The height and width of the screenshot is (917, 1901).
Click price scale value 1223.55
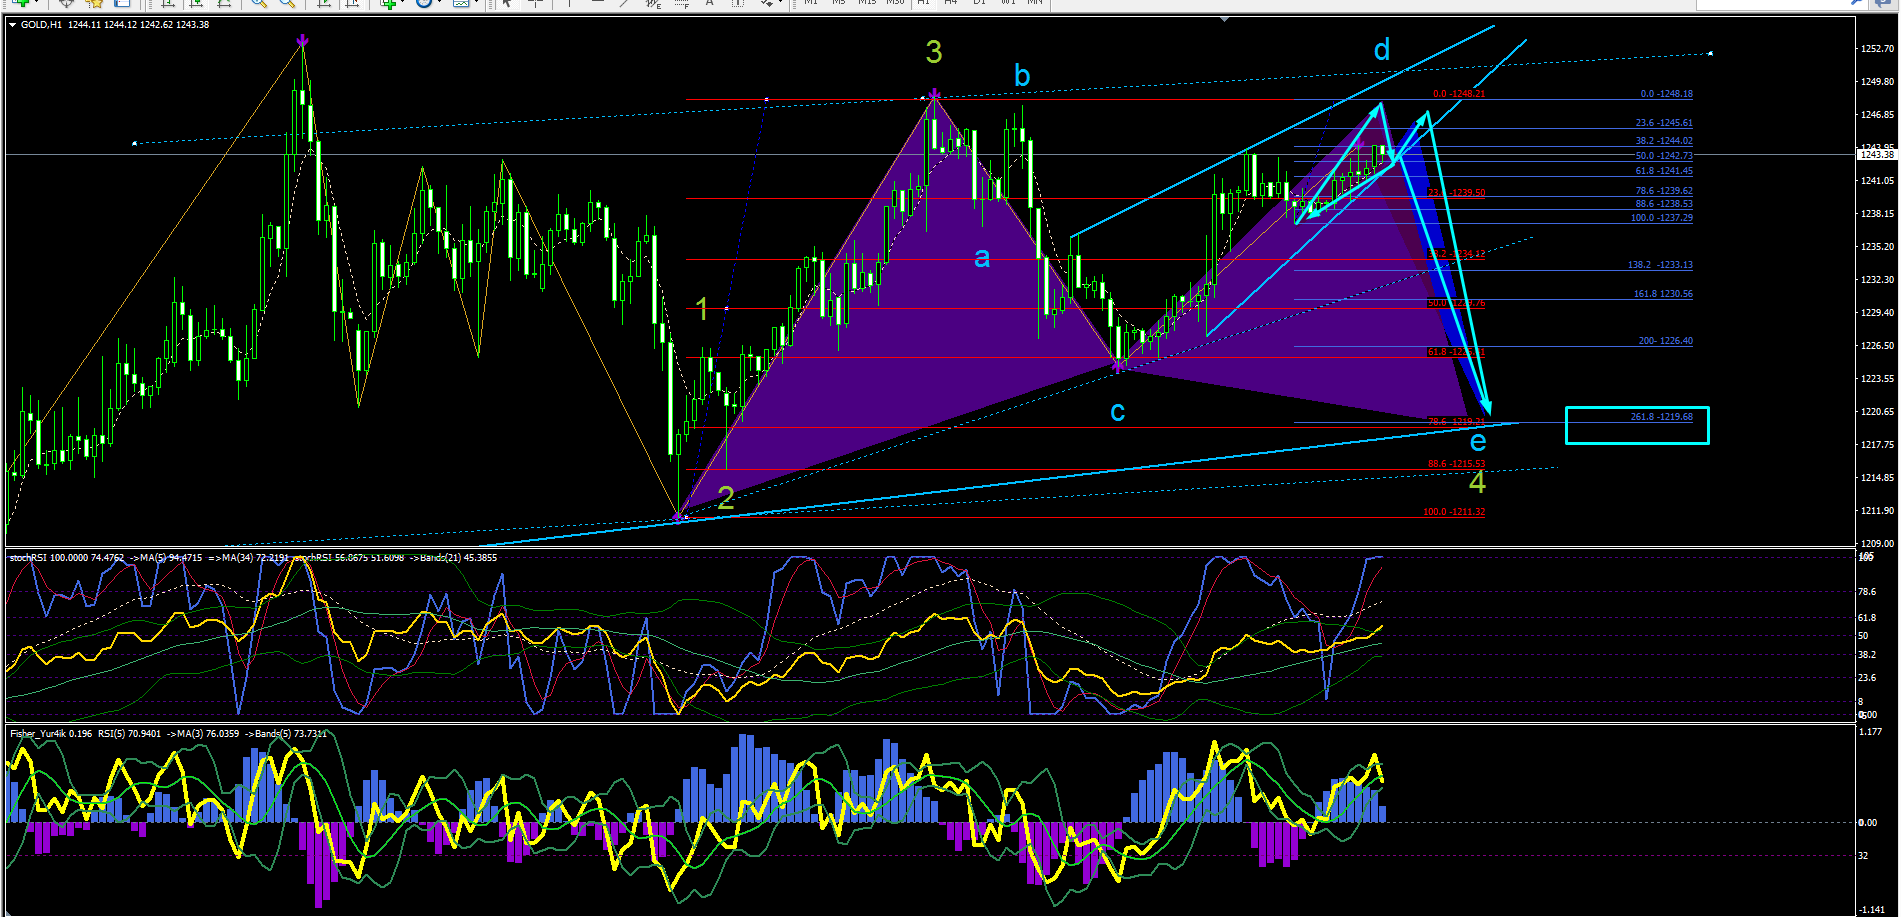click(x=1877, y=379)
